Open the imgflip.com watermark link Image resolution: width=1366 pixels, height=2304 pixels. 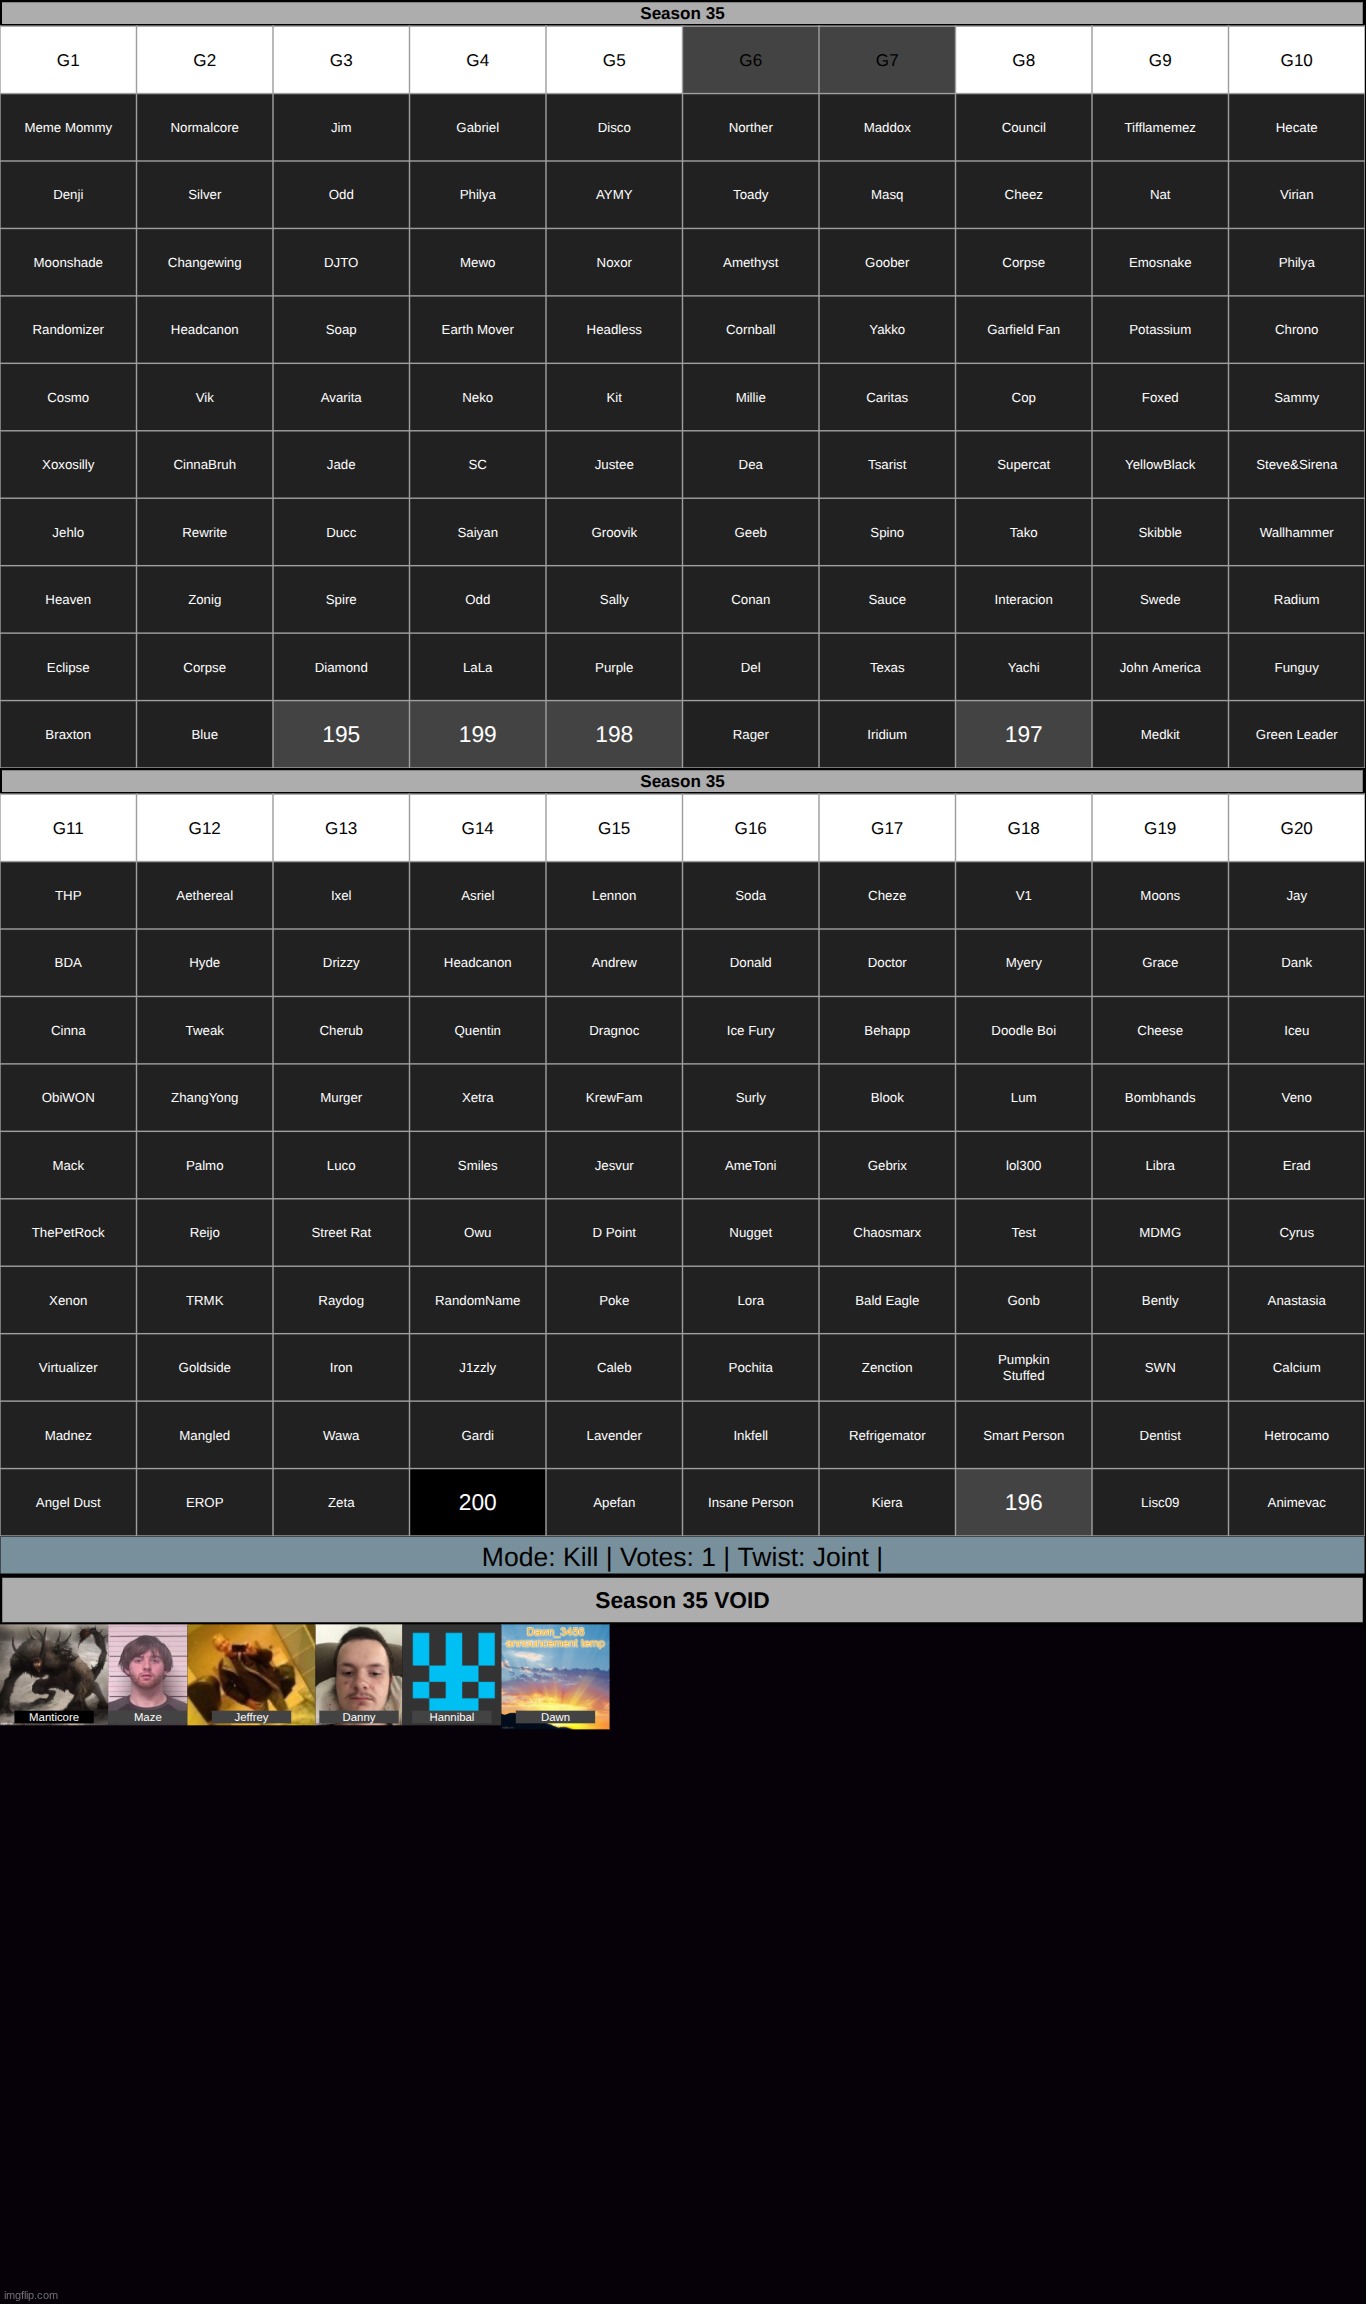[31, 2294]
